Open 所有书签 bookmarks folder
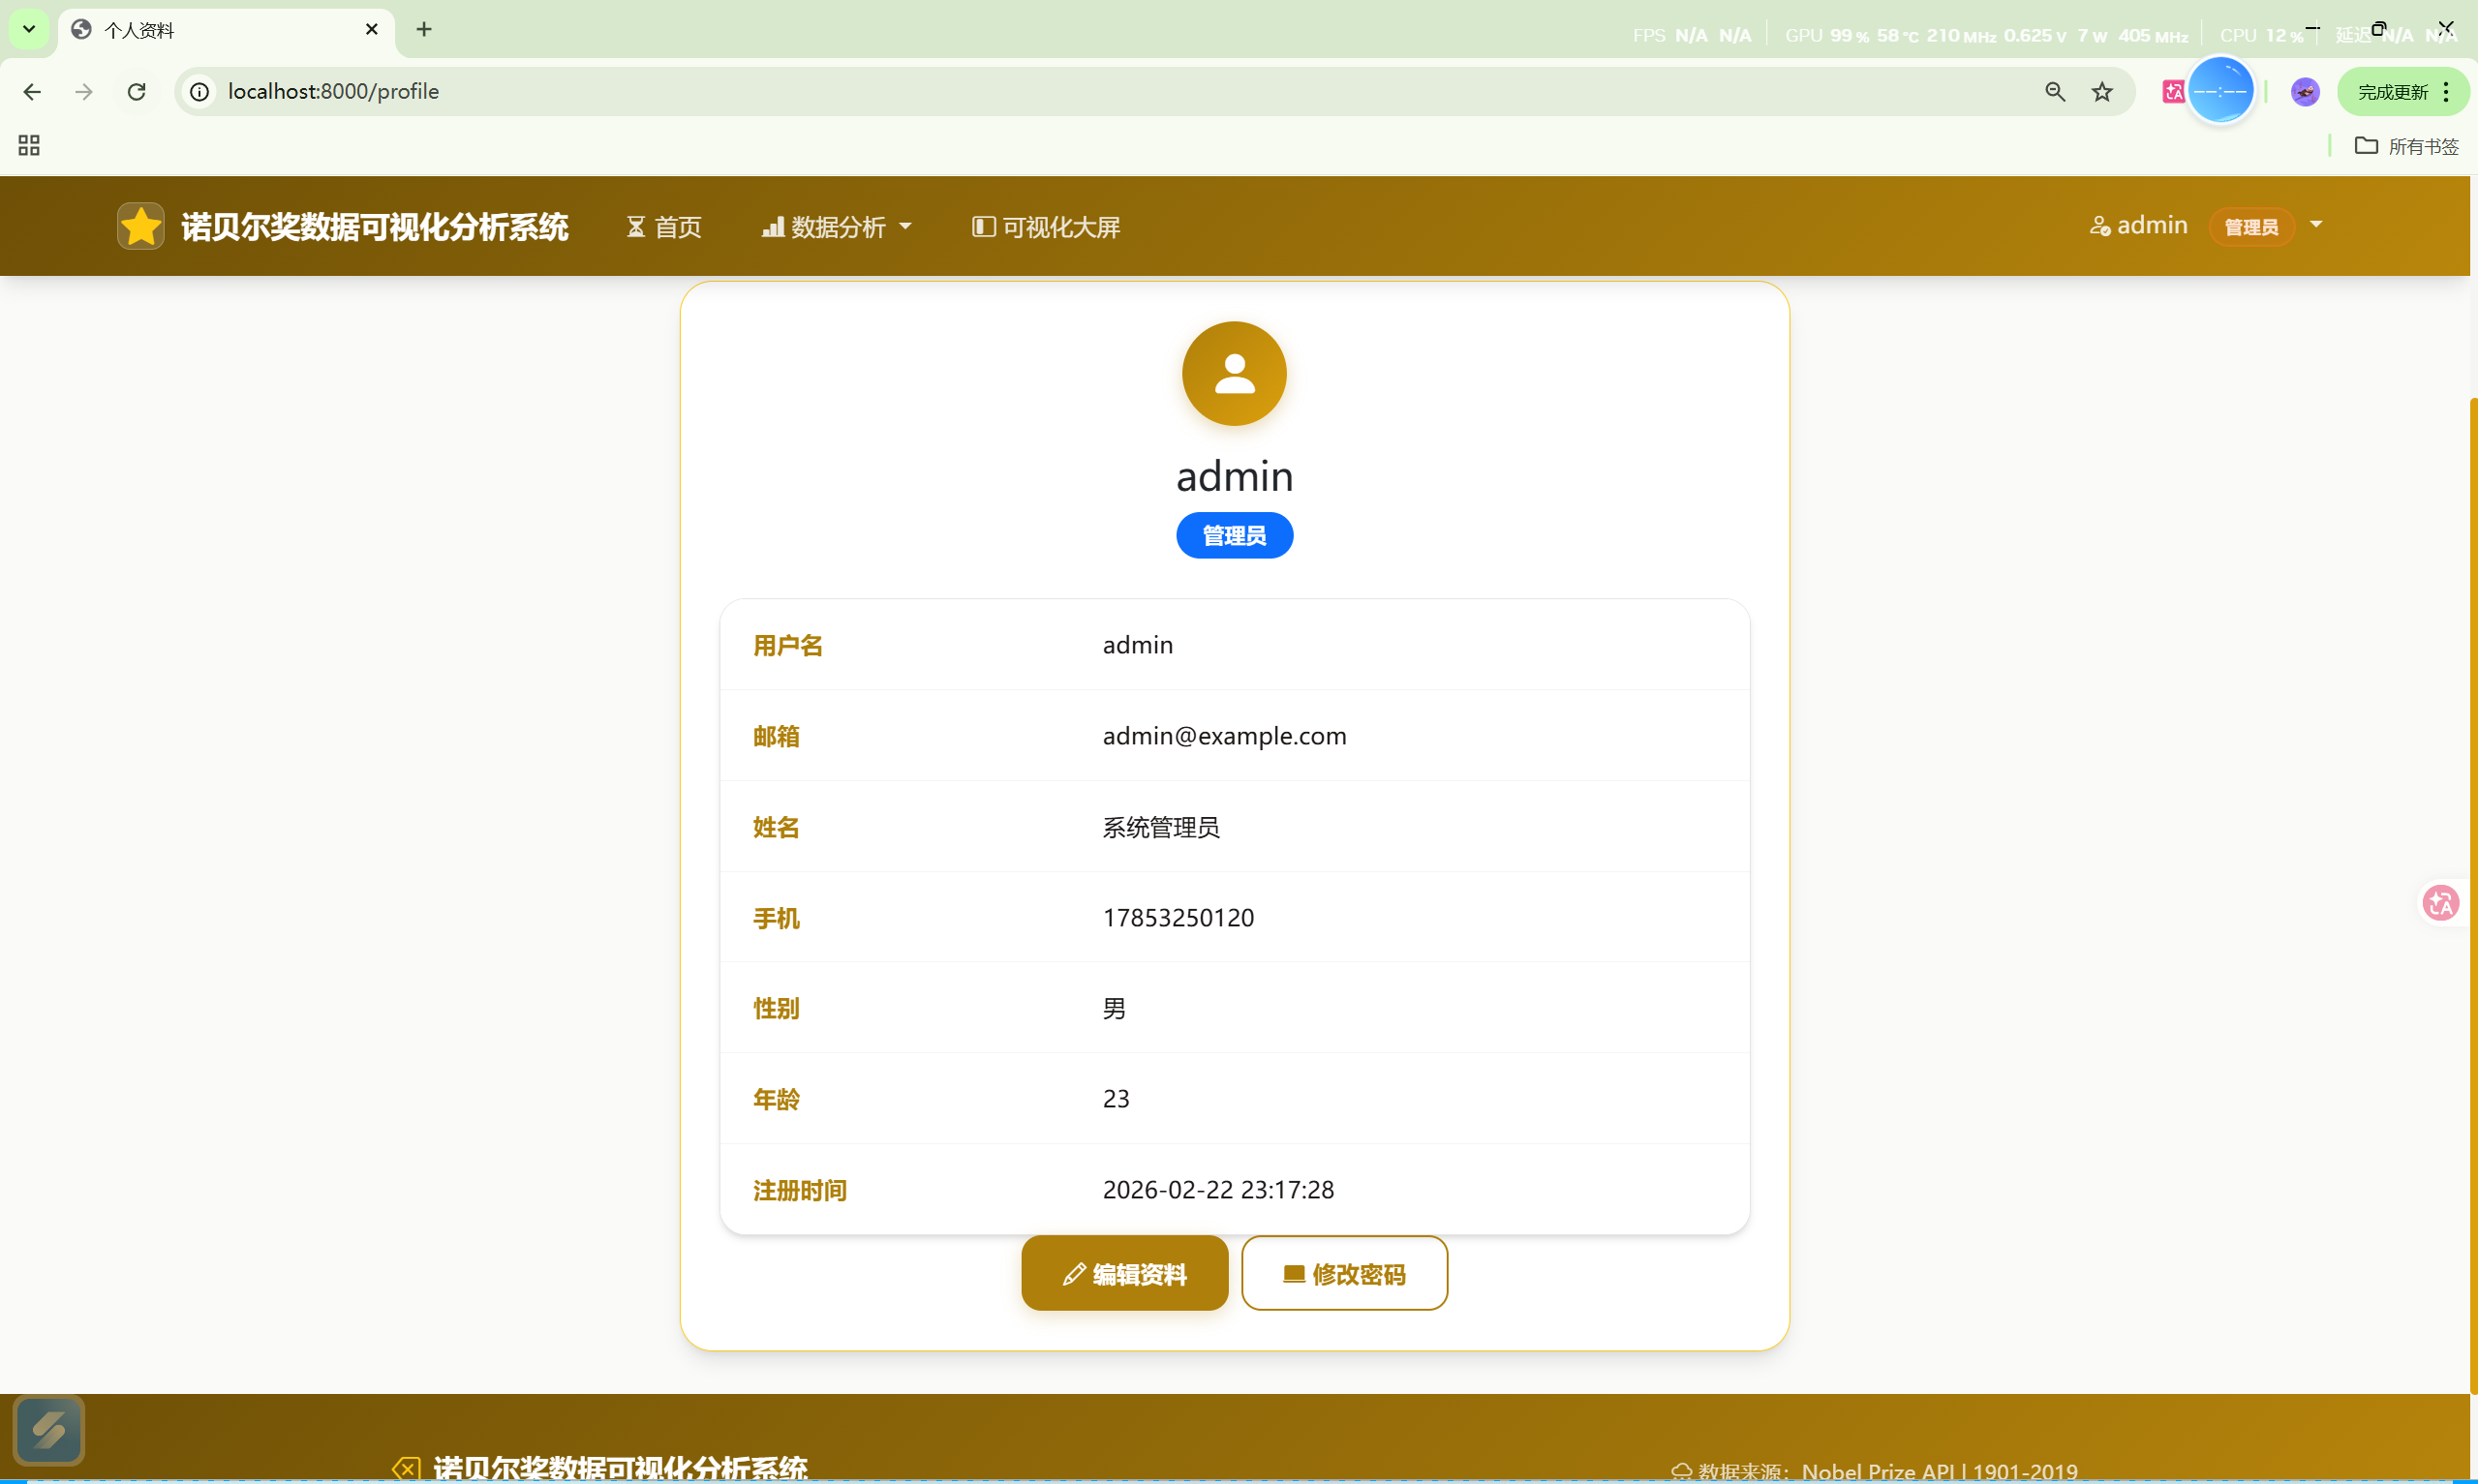Screen dimensions: 2478x1484 coord(2406,146)
